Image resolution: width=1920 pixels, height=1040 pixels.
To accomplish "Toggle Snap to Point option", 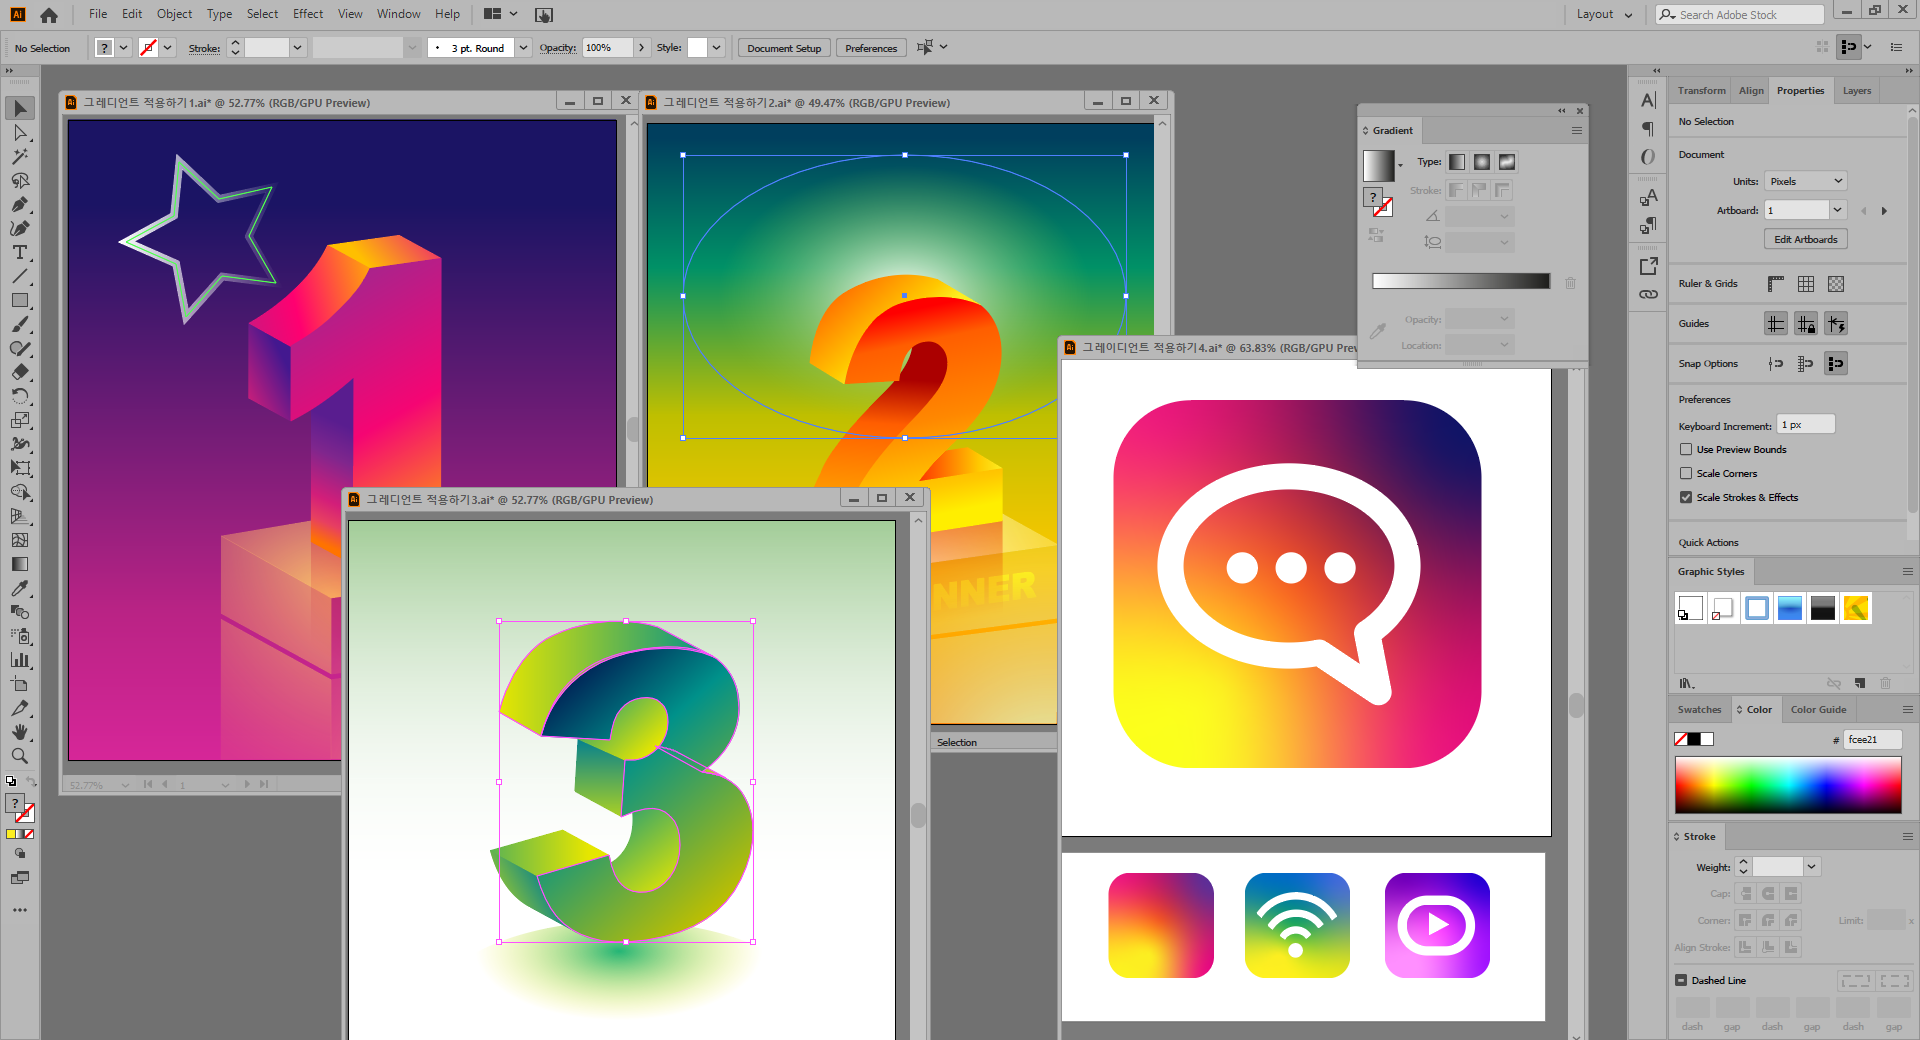I will (1776, 364).
